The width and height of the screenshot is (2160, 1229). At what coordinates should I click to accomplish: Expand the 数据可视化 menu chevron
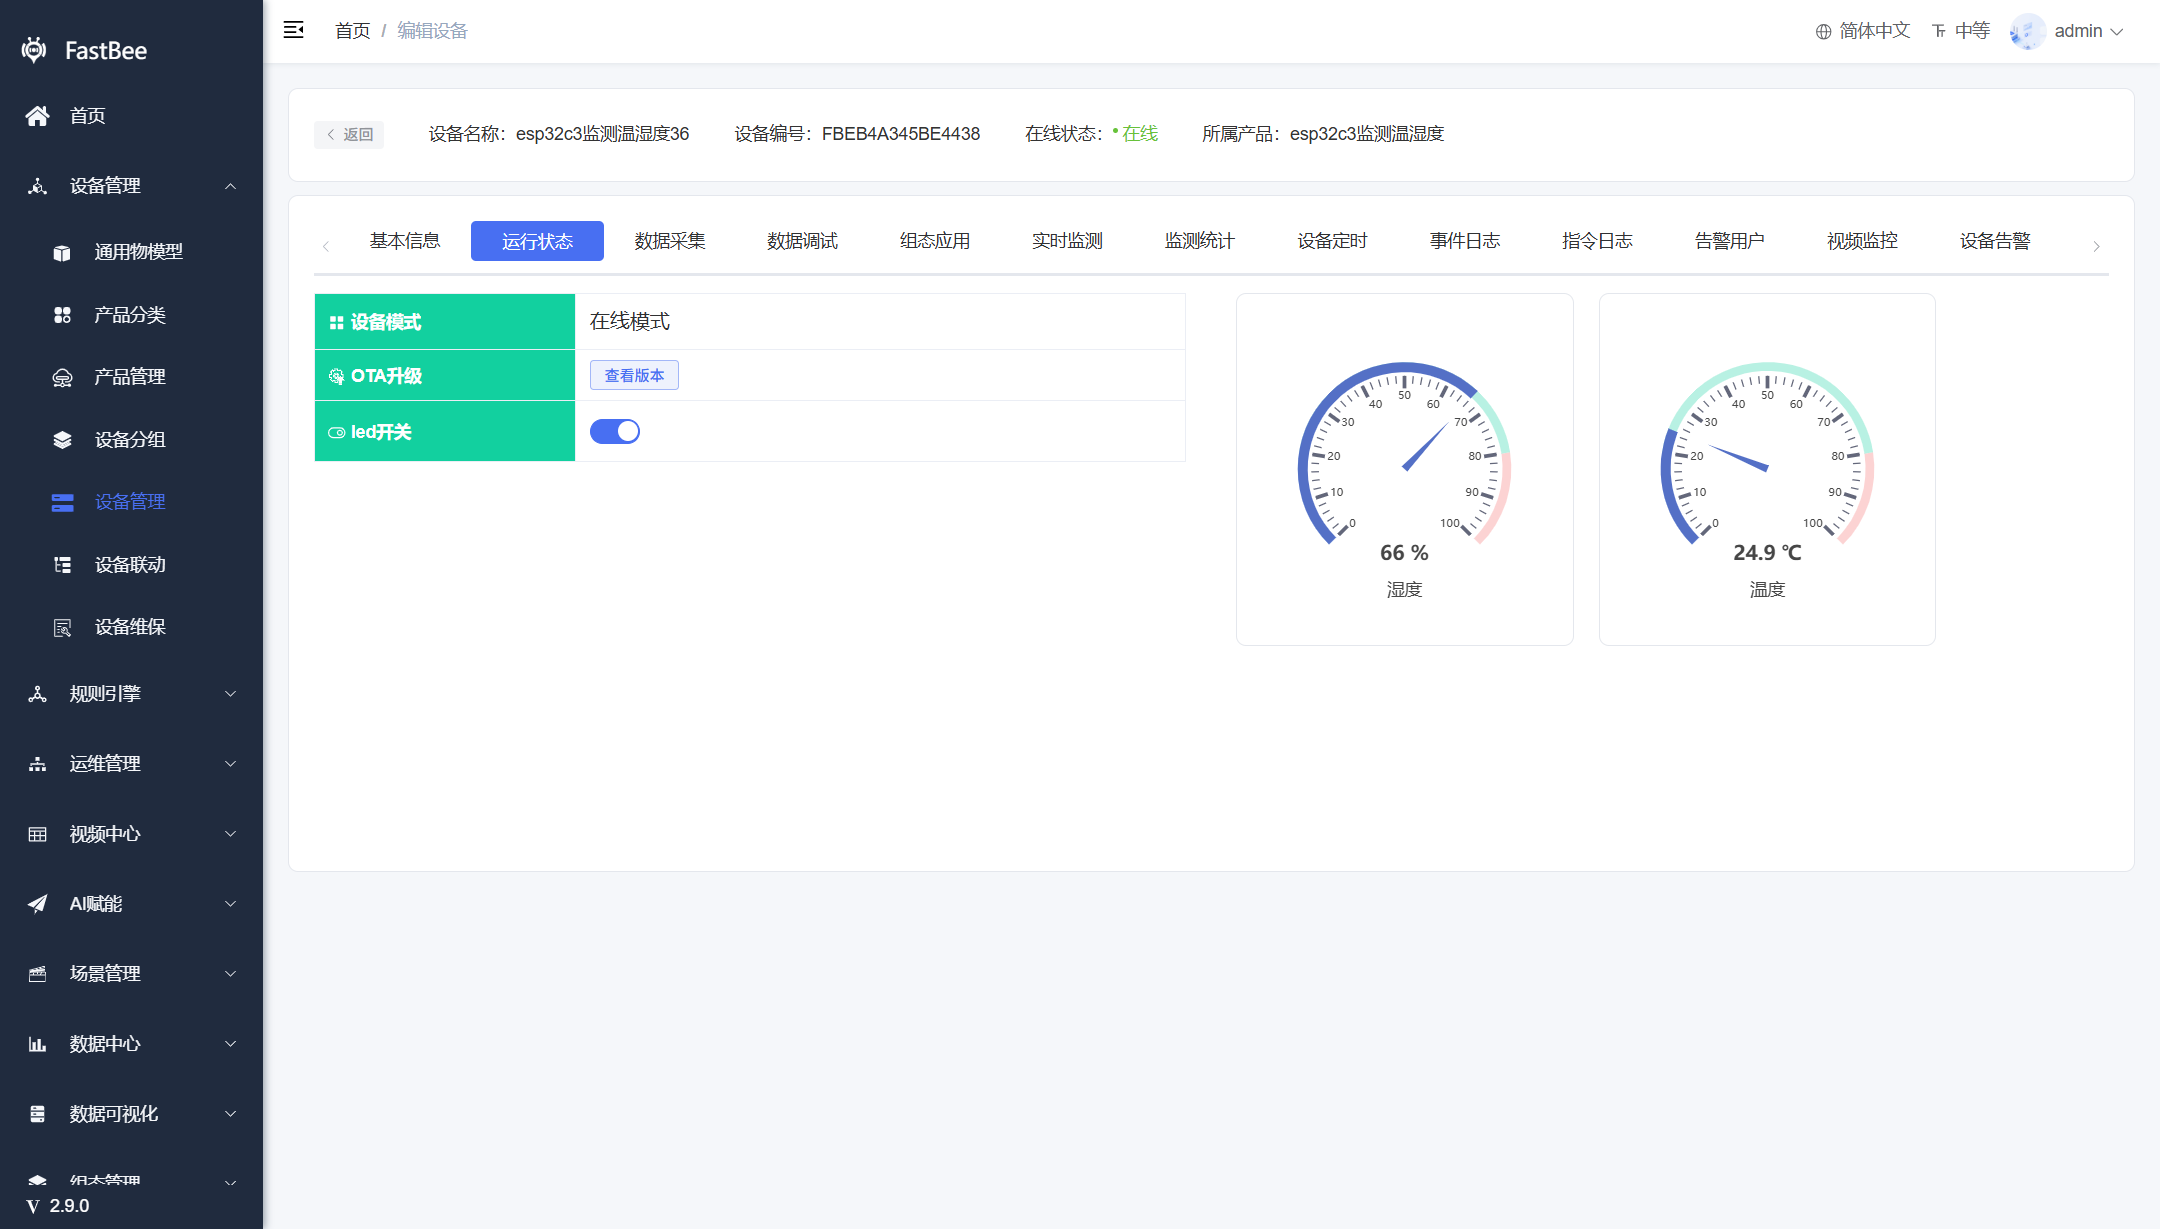(231, 1114)
